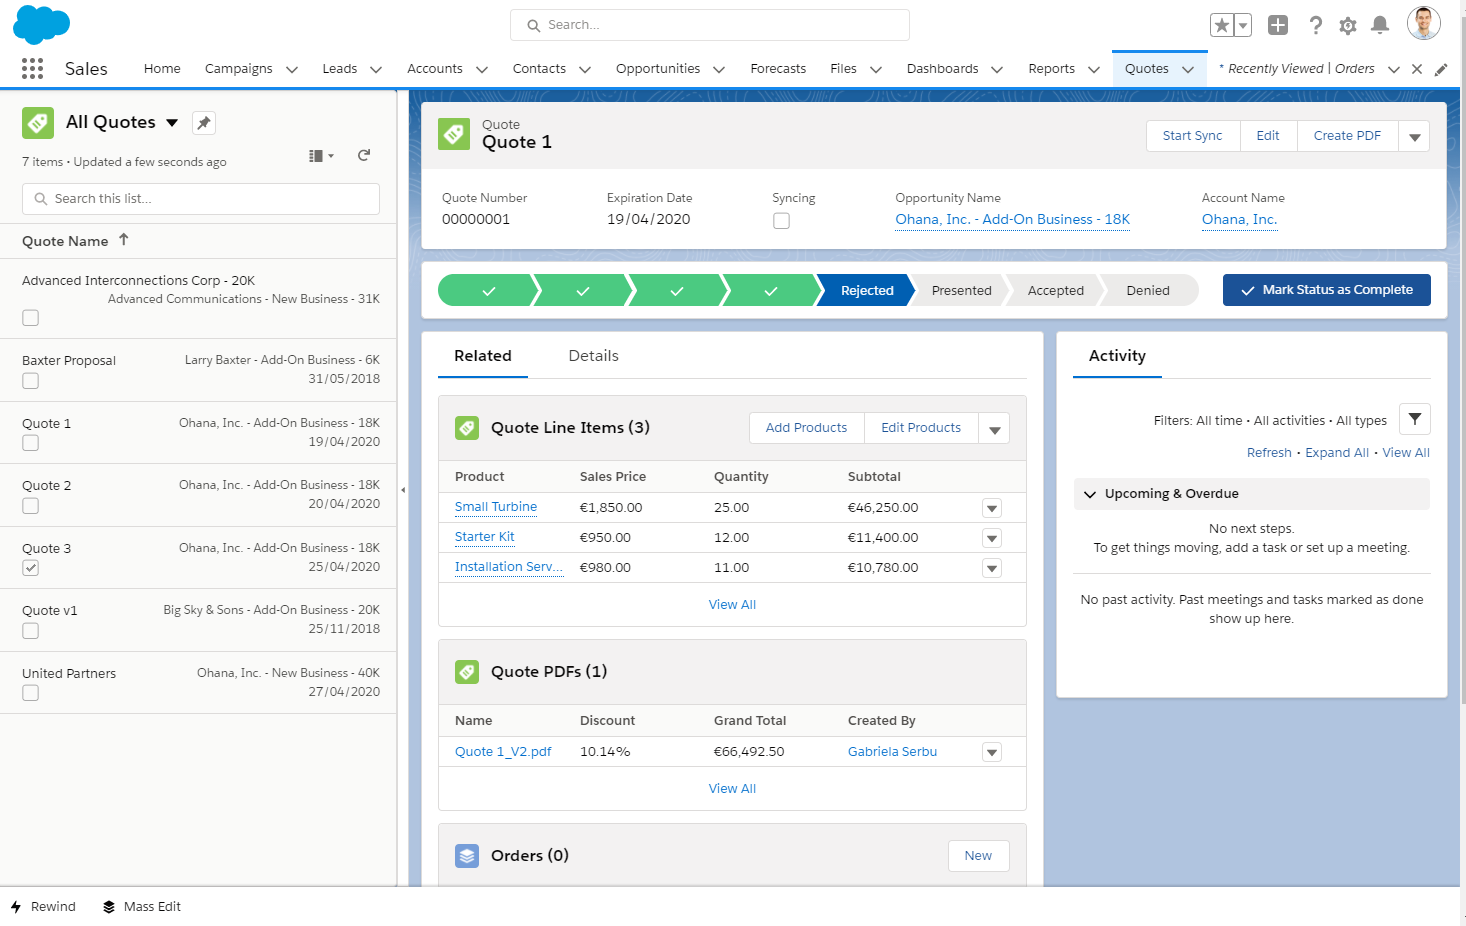Viewport: 1466px width, 926px height.
Task: Check the Quote v1 row checkbox
Action: pyautogui.click(x=31, y=631)
